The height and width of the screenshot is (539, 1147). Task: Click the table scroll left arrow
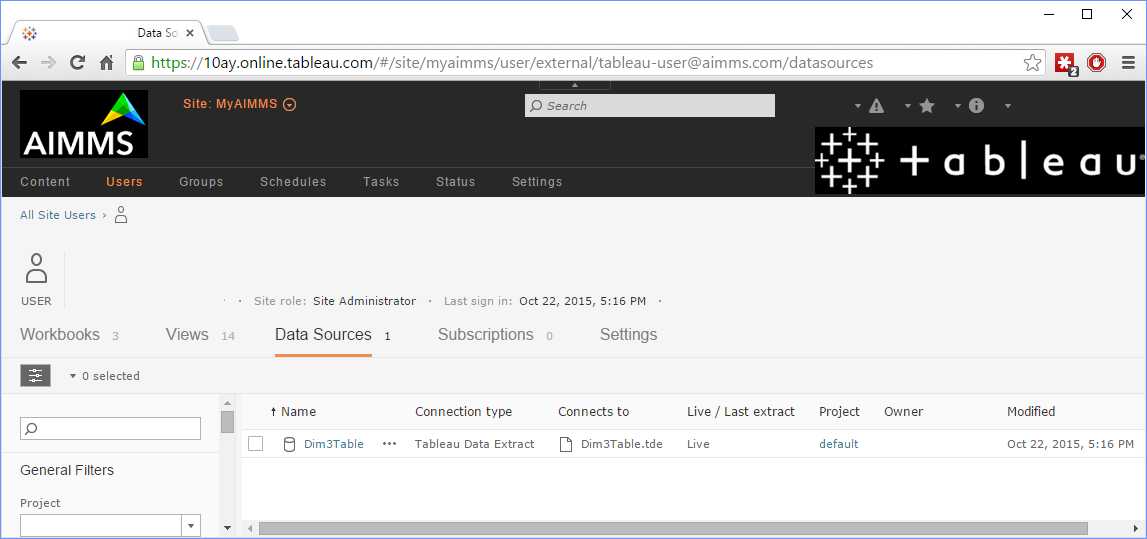click(249, 528)
